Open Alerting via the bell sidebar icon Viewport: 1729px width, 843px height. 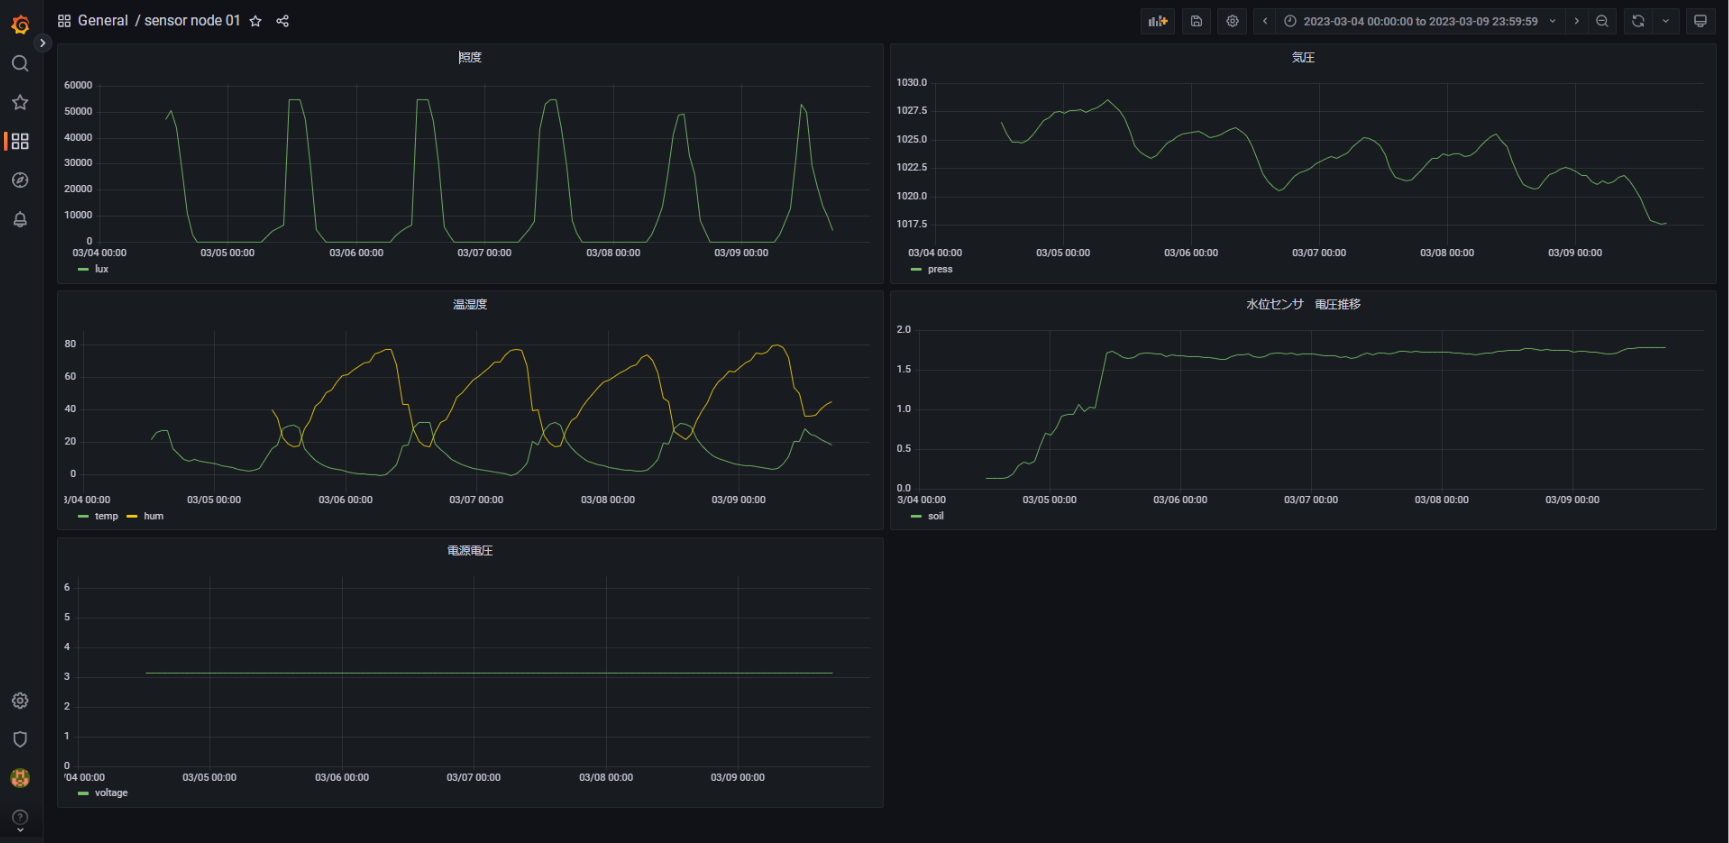pos(20,219)
